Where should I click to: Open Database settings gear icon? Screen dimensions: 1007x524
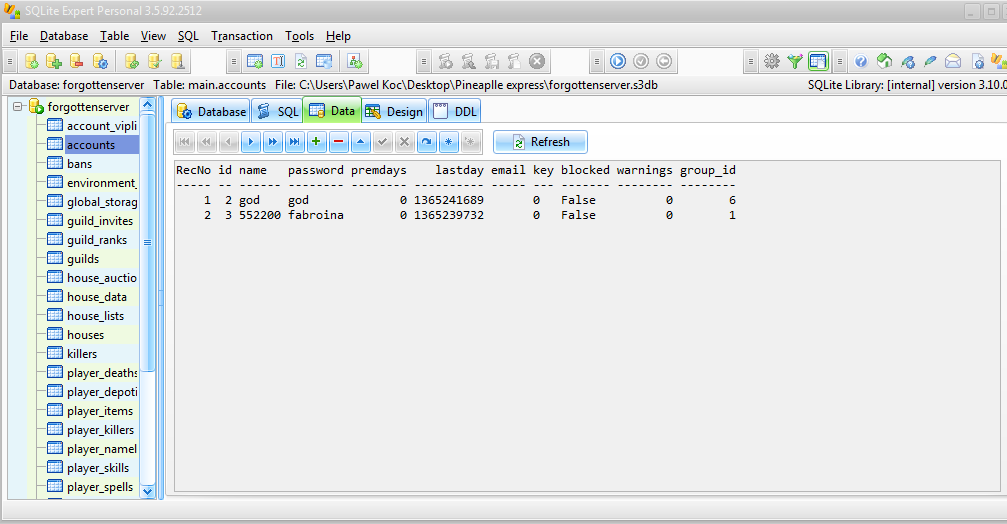(x=100, y=61)
